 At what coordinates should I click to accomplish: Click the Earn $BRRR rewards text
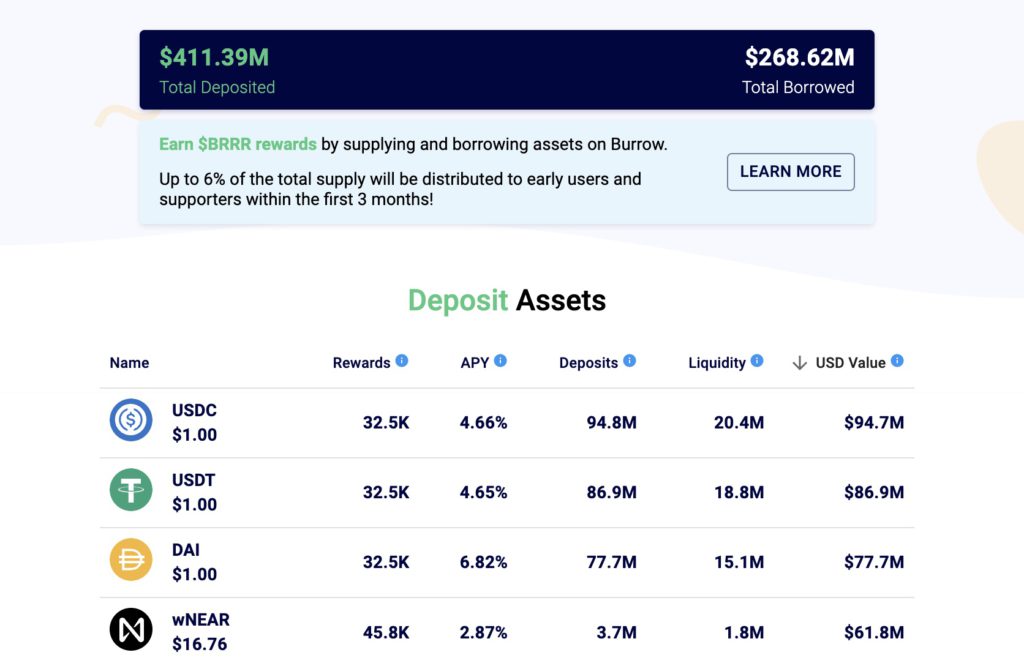pyautogui.click(x=238, y=144)
